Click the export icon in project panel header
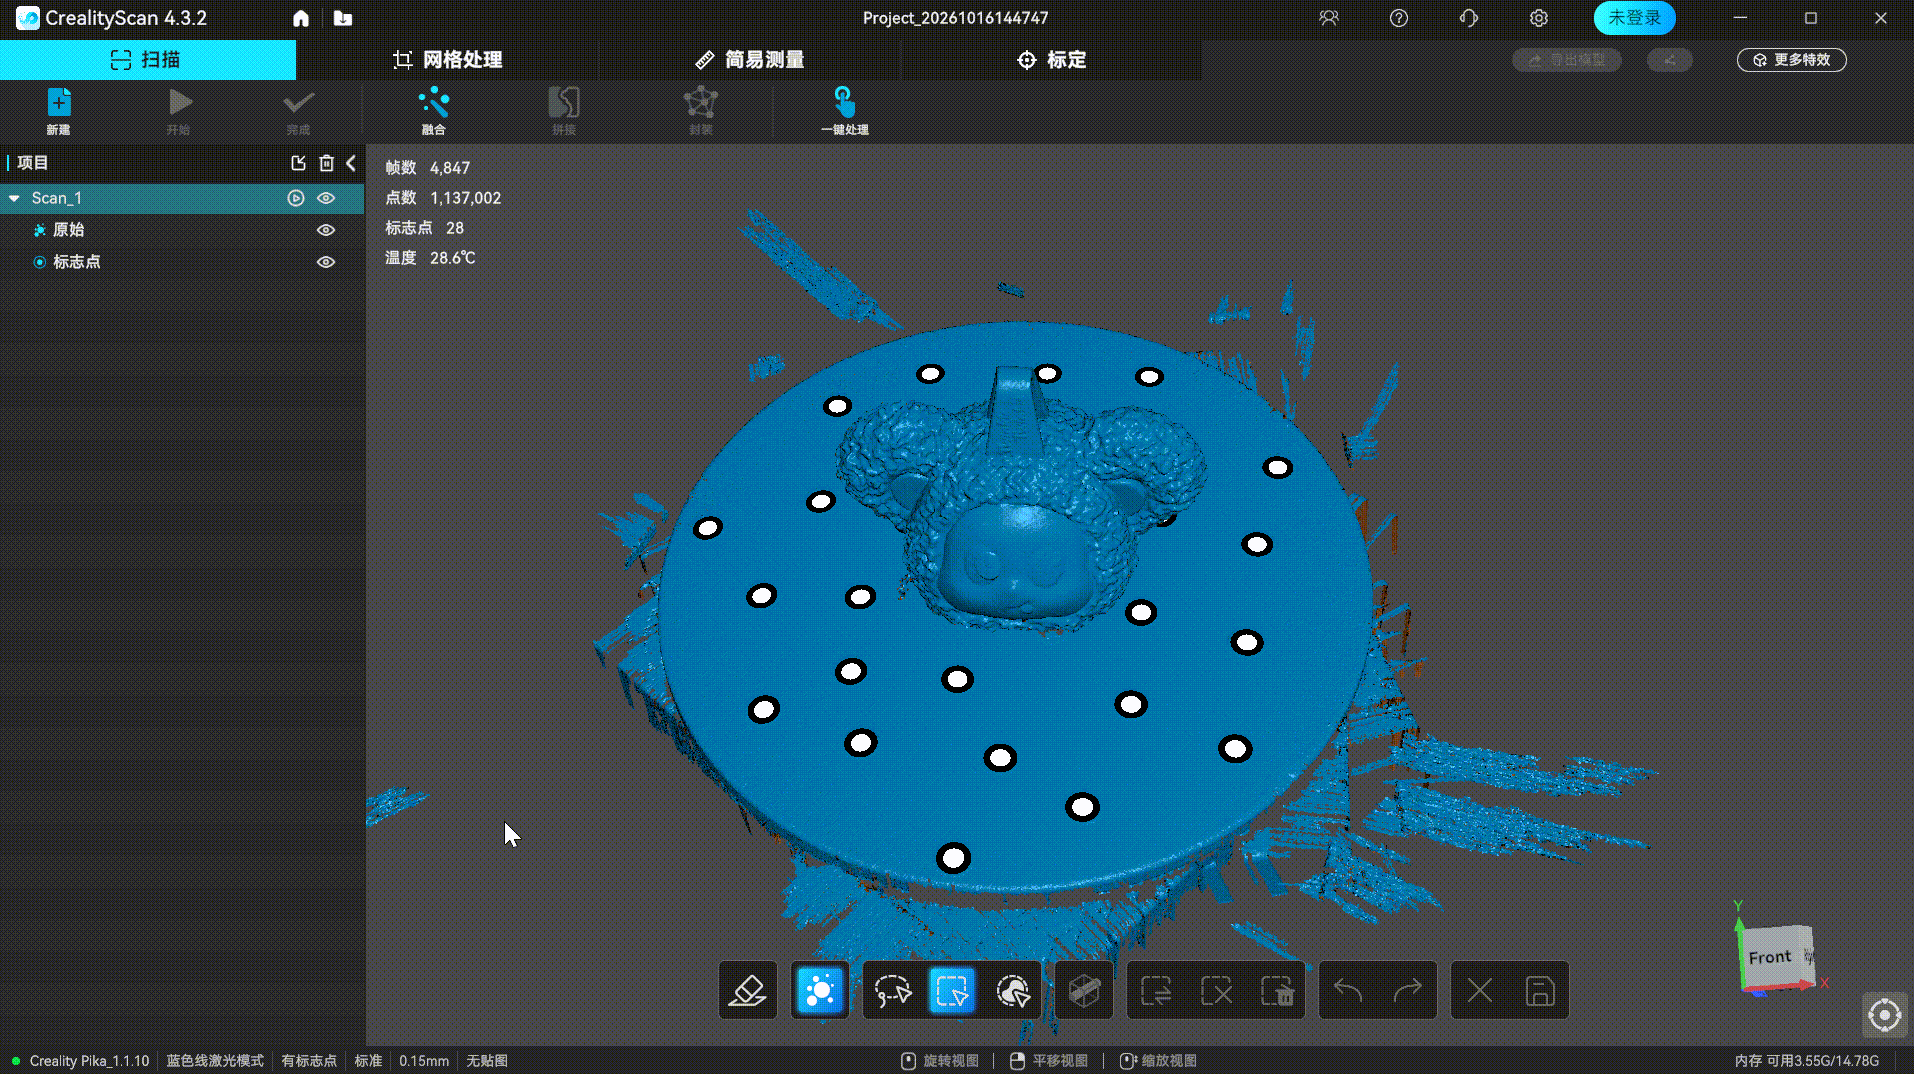 click(x=298, y=163)
